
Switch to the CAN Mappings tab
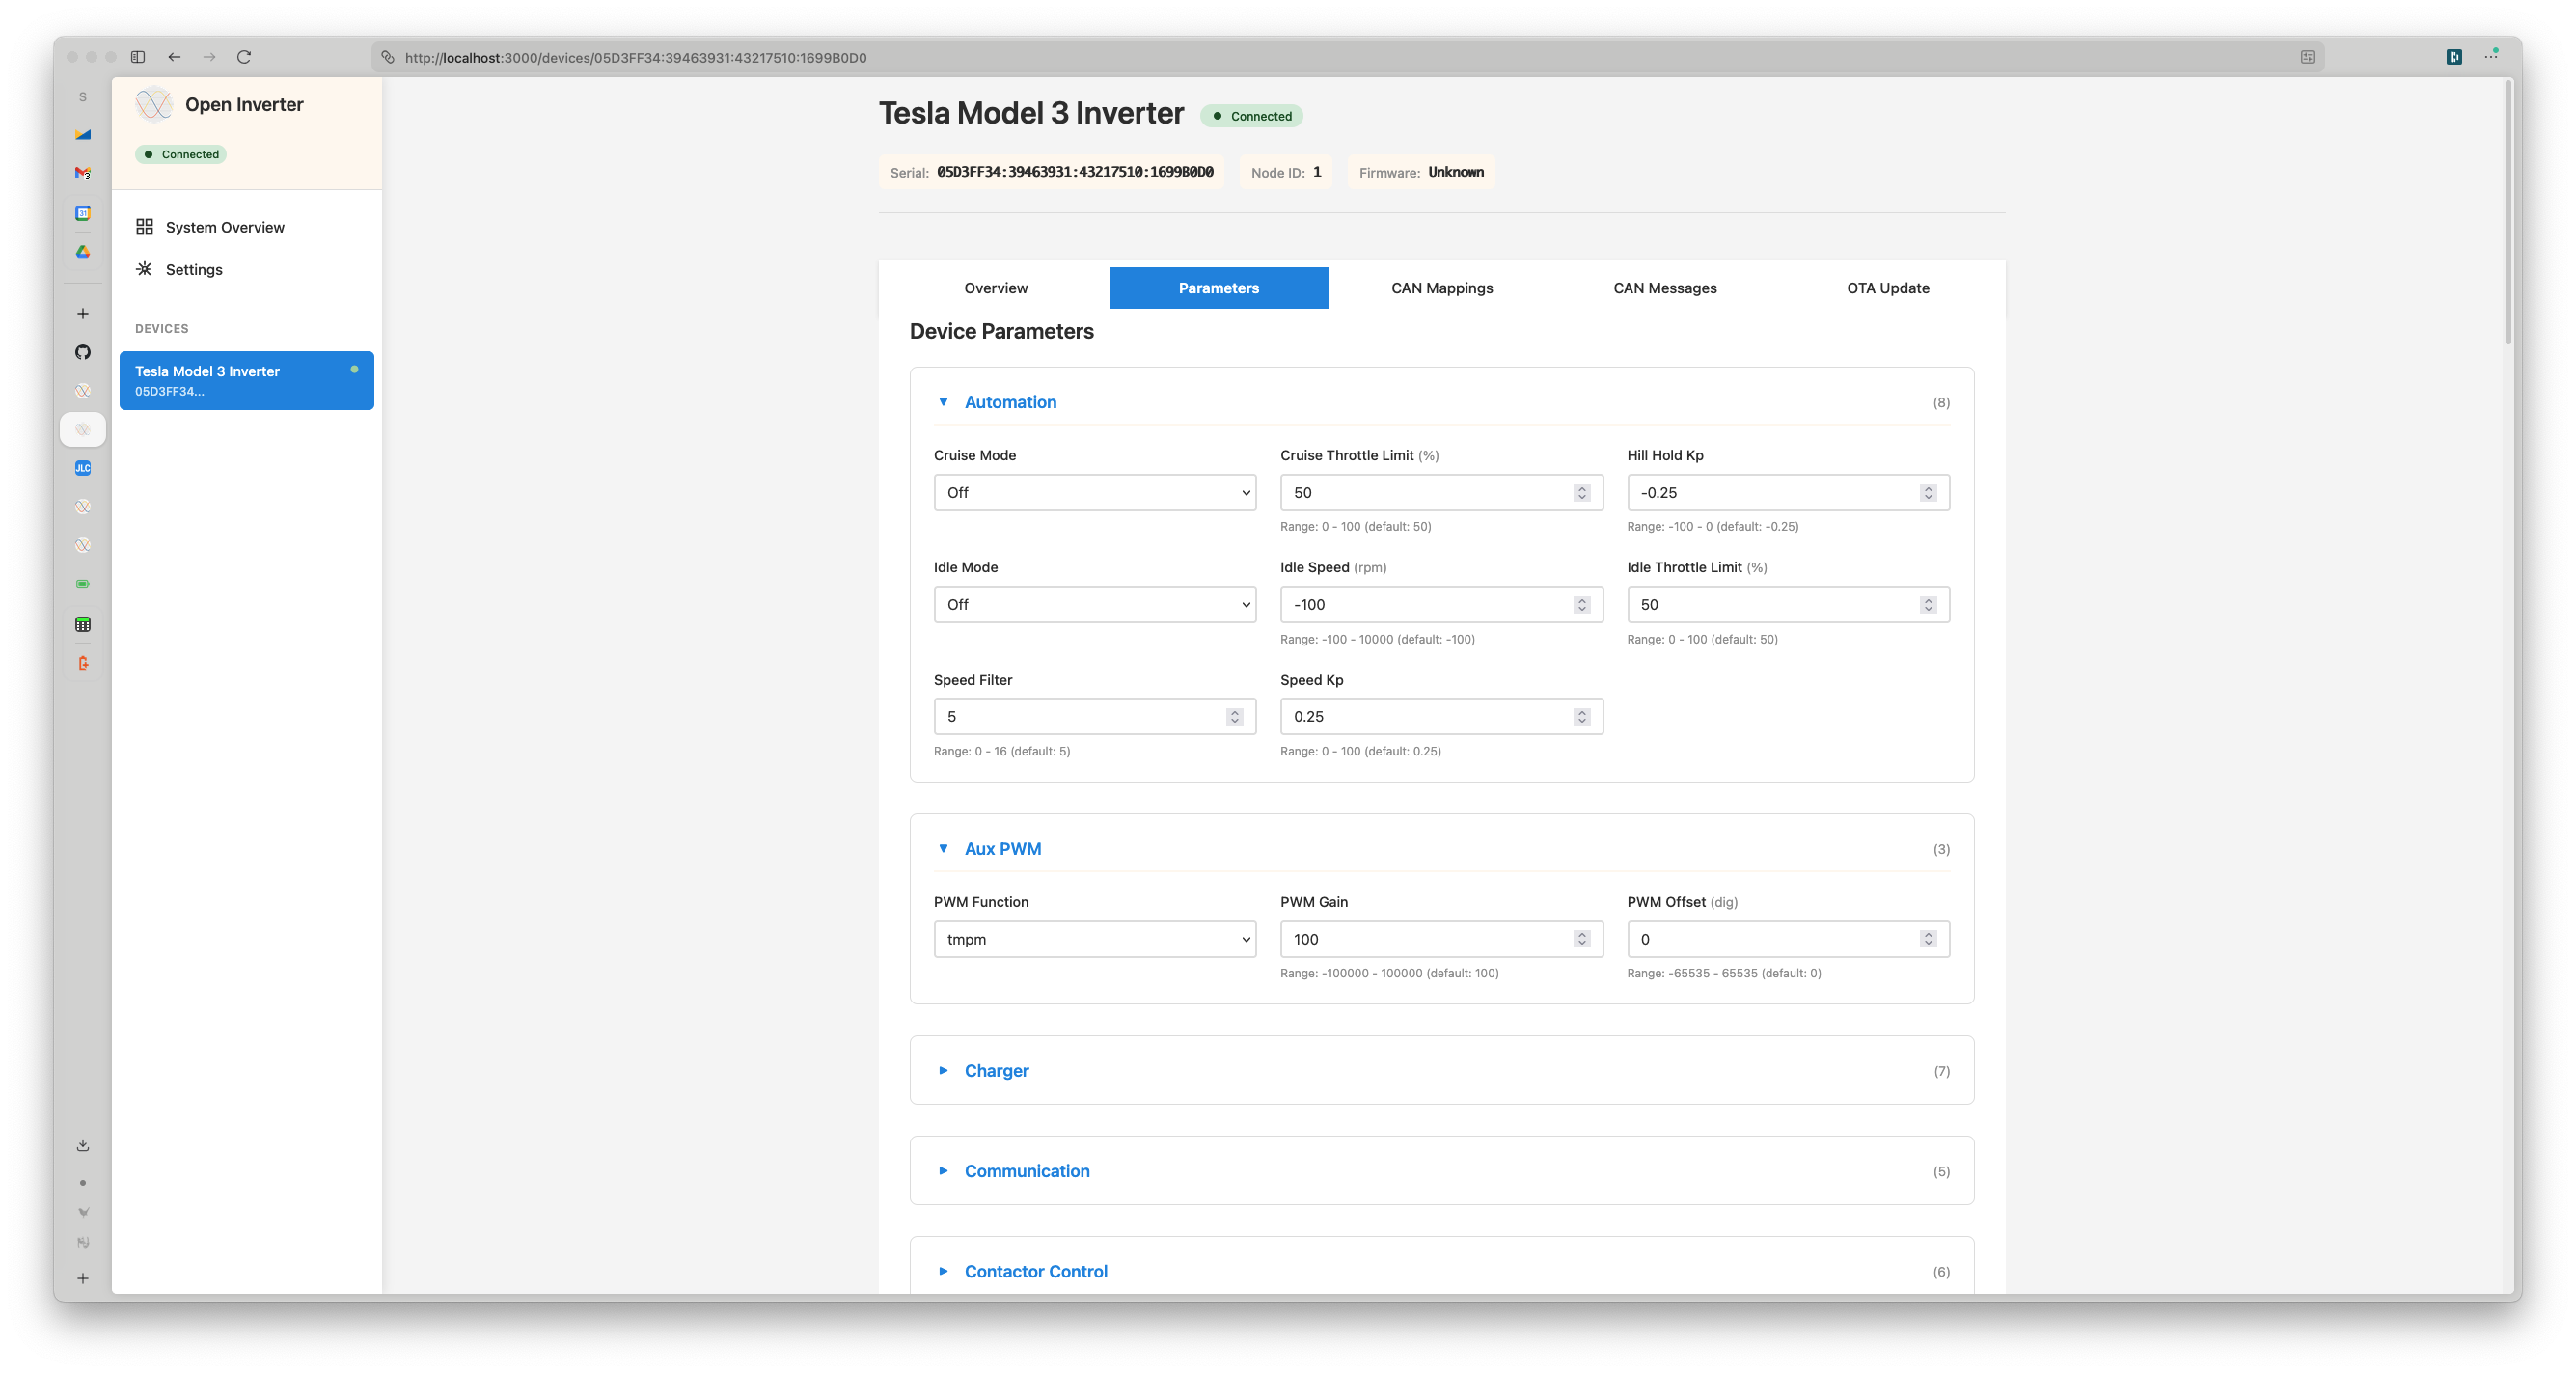coord(1441,288)
